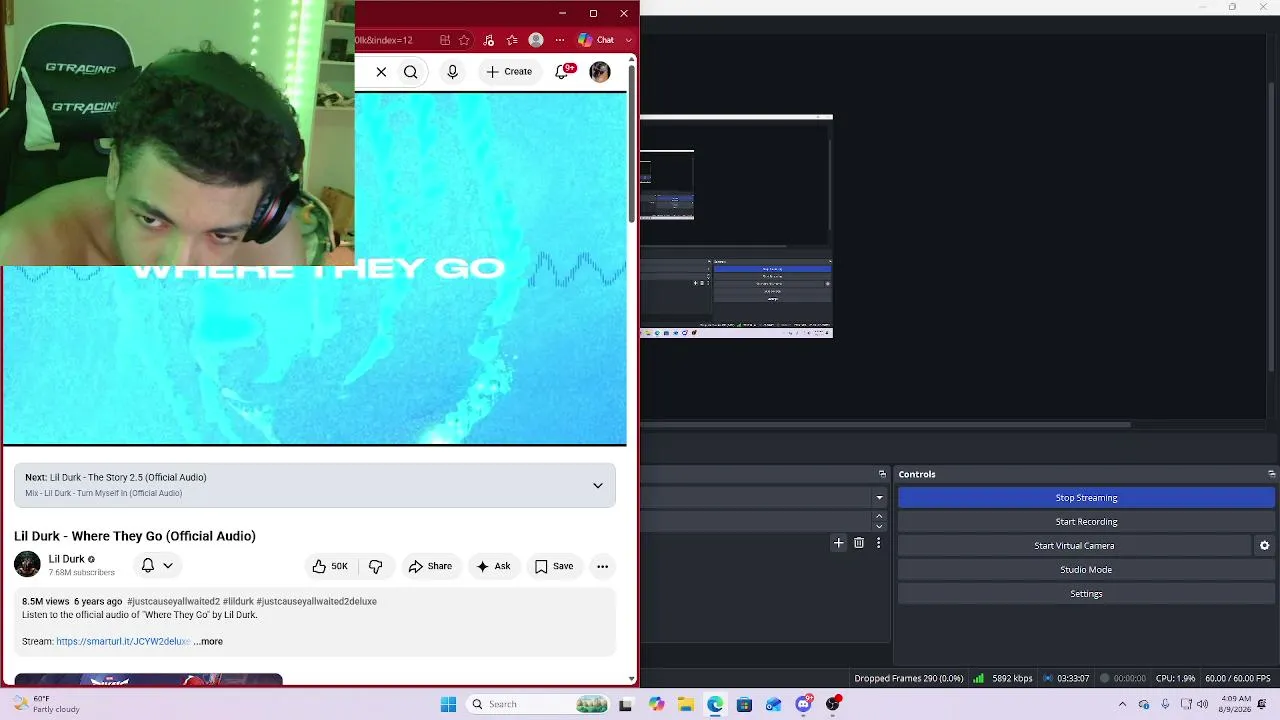Open Copilot Chat in Edge
This screenshot has width=1280, height=720.
tap(597, 40)
